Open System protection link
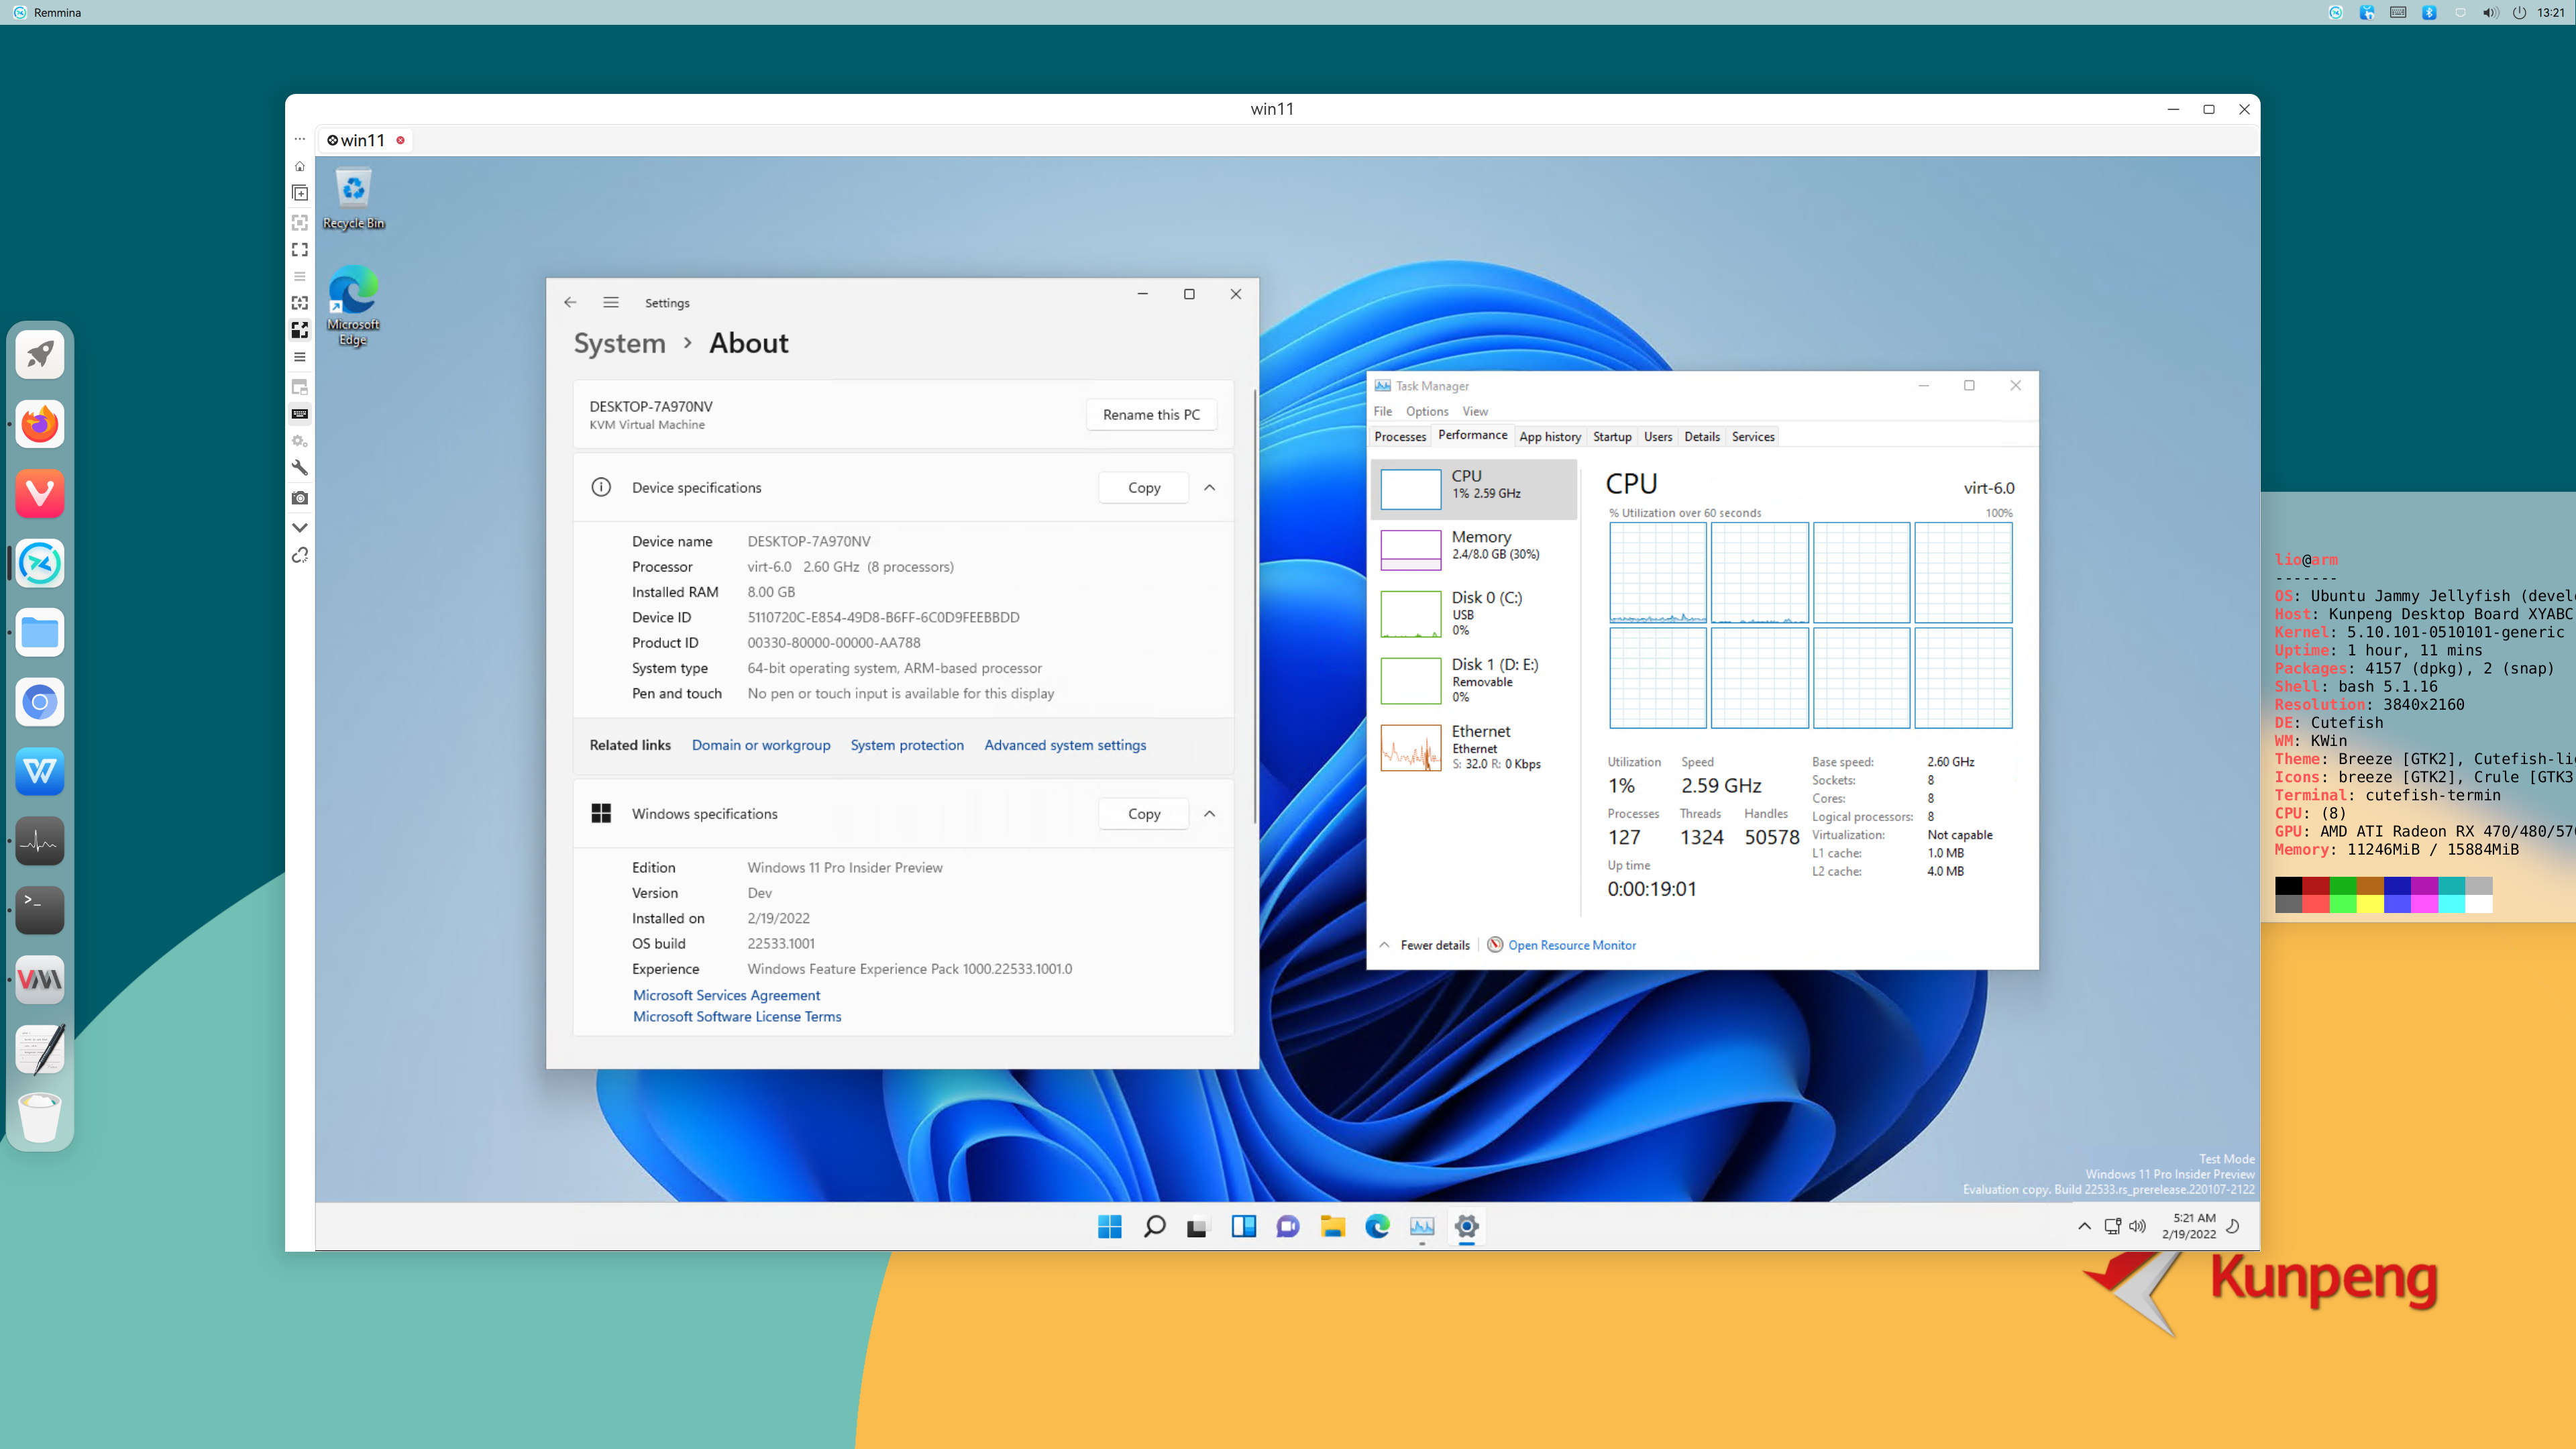The height and width of the screenshot is (1449, 2576). (907, 745)
